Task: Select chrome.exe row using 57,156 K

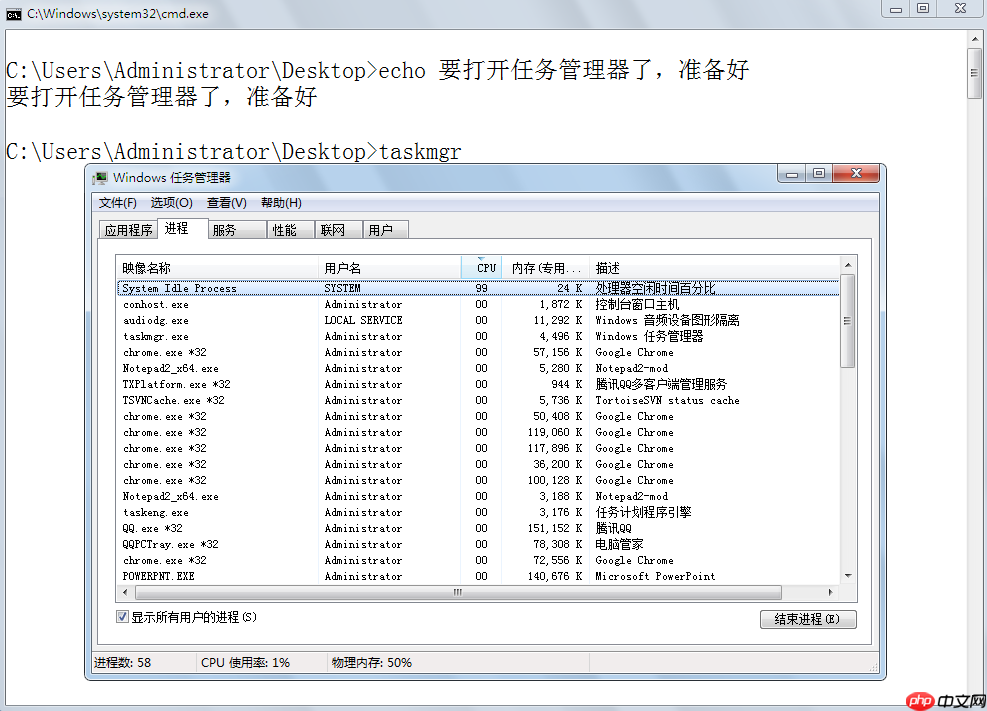Action: point(478,352)
